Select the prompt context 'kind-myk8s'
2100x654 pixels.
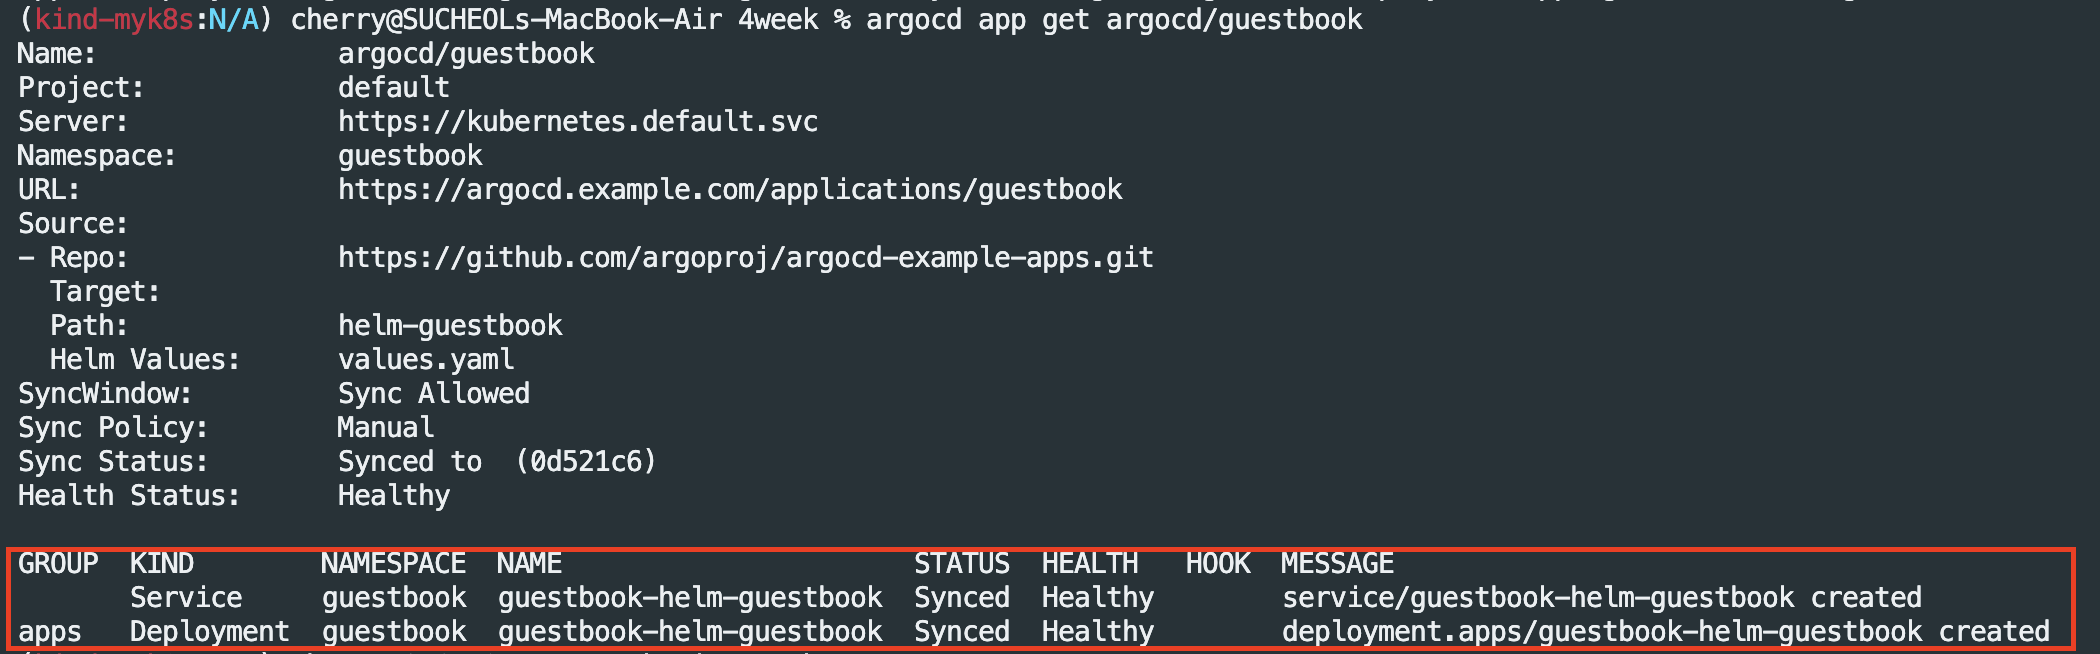click(x=114, y=20)
